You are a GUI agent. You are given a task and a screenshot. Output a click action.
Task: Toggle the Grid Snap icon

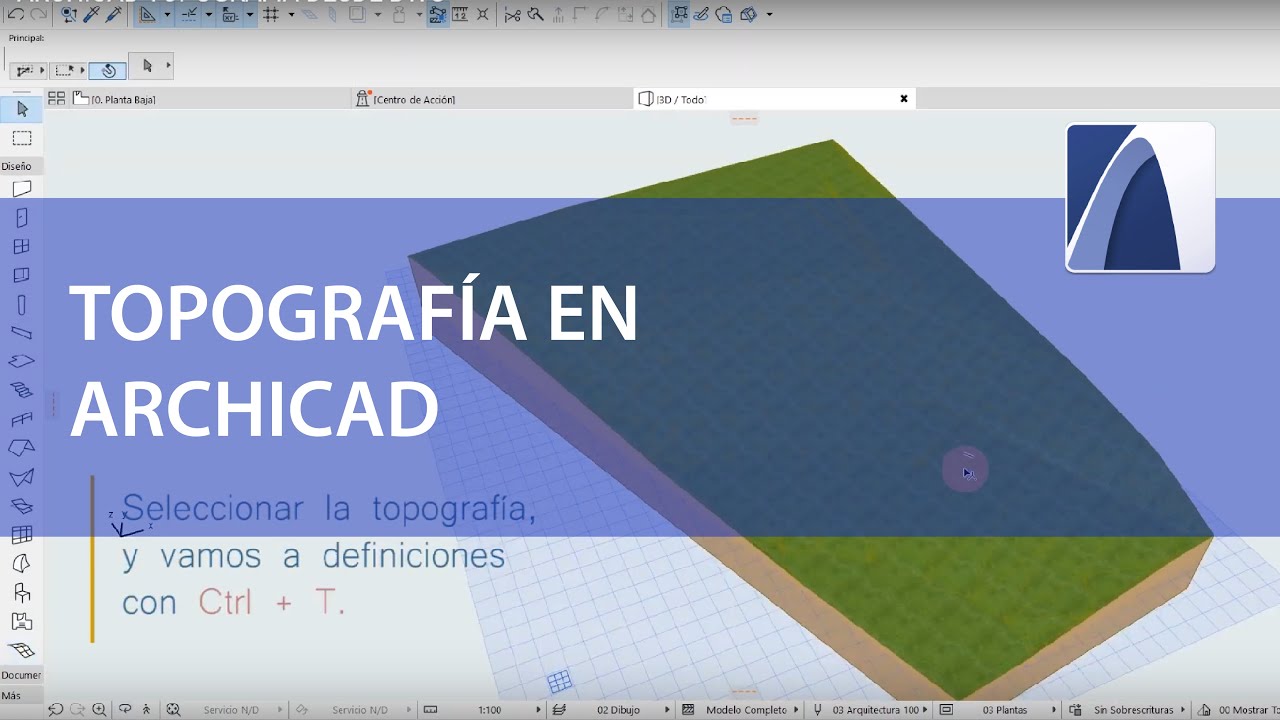[x=270, y=14]
